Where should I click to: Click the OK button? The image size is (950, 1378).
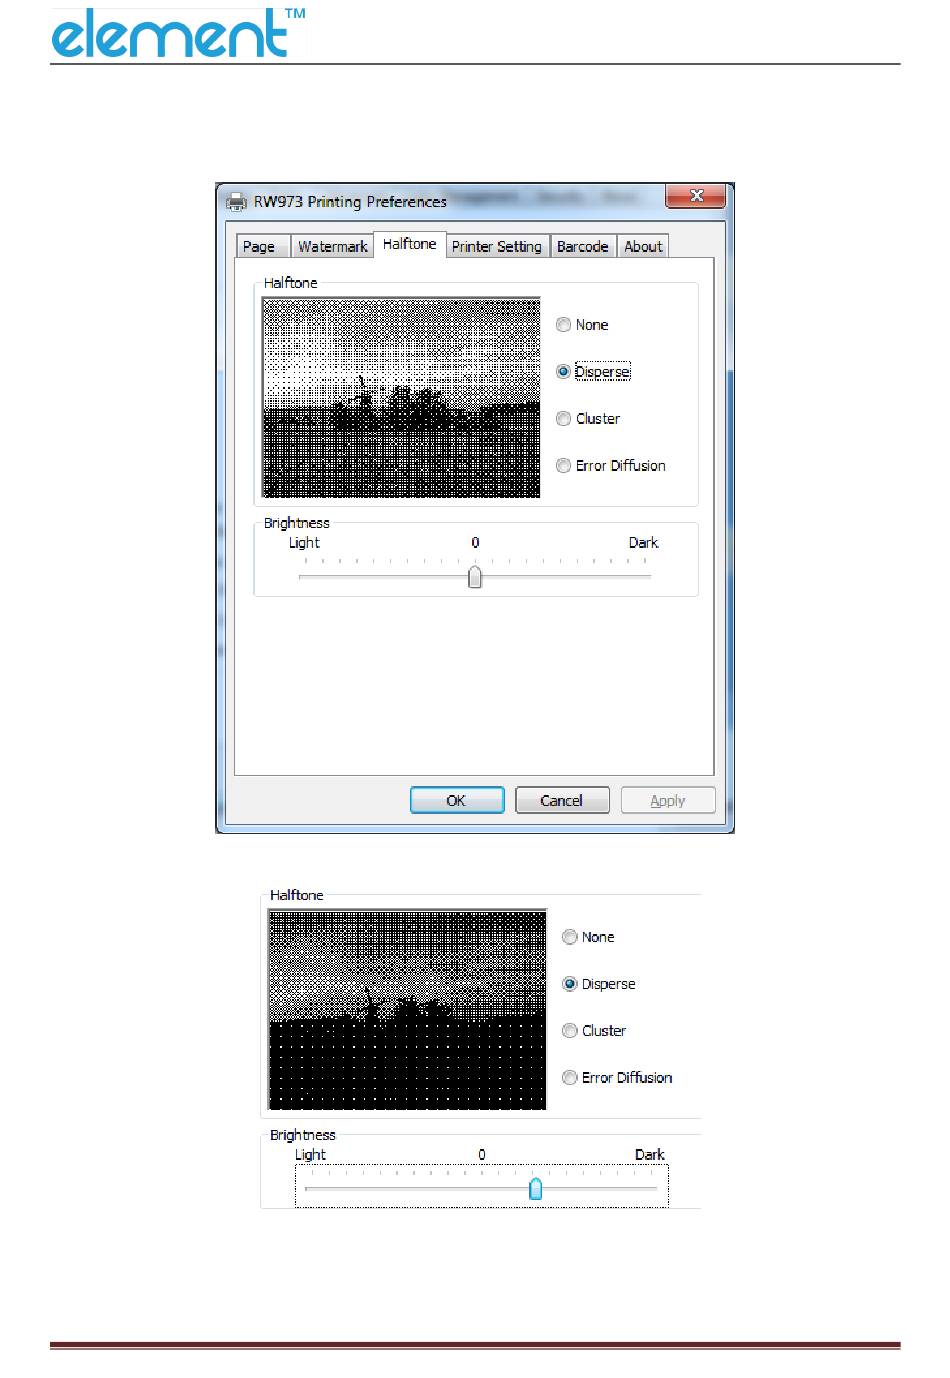click(x=457, y=800)
